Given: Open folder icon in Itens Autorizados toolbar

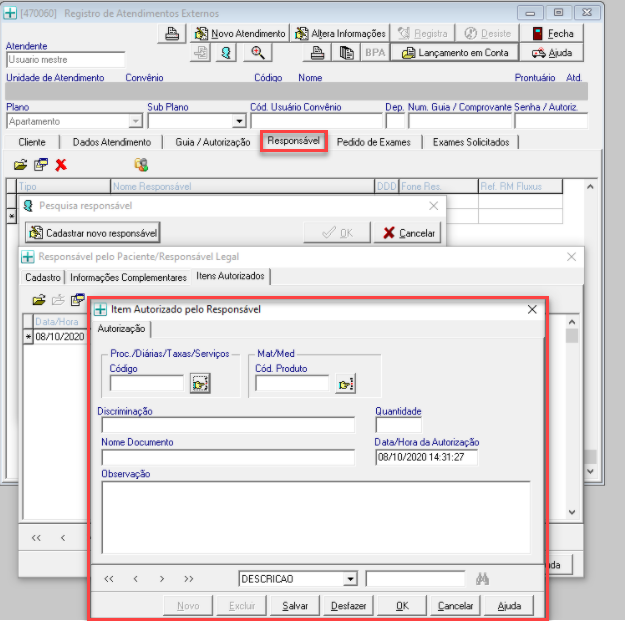Looking at the screenshot, I should 39,300.
